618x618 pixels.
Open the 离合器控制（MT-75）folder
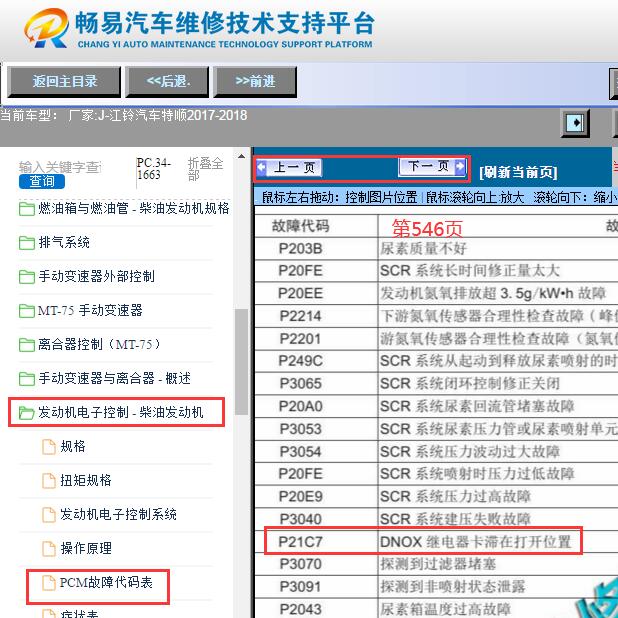coord(99,344)
